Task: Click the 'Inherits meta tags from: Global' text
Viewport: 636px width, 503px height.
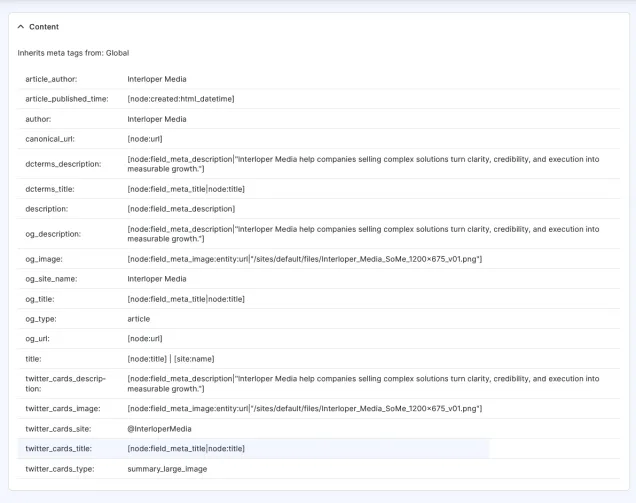Action: point(73,52)
